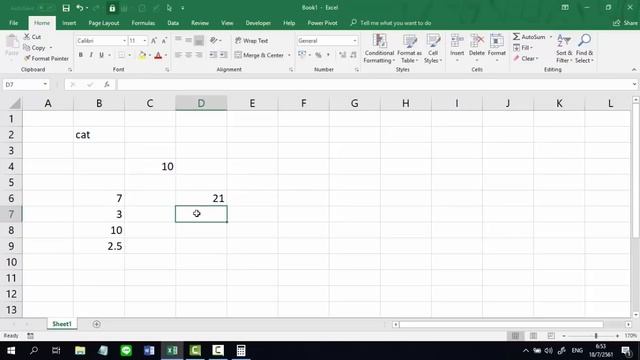Decrease font size with the smaller A icon

point(164,41)
